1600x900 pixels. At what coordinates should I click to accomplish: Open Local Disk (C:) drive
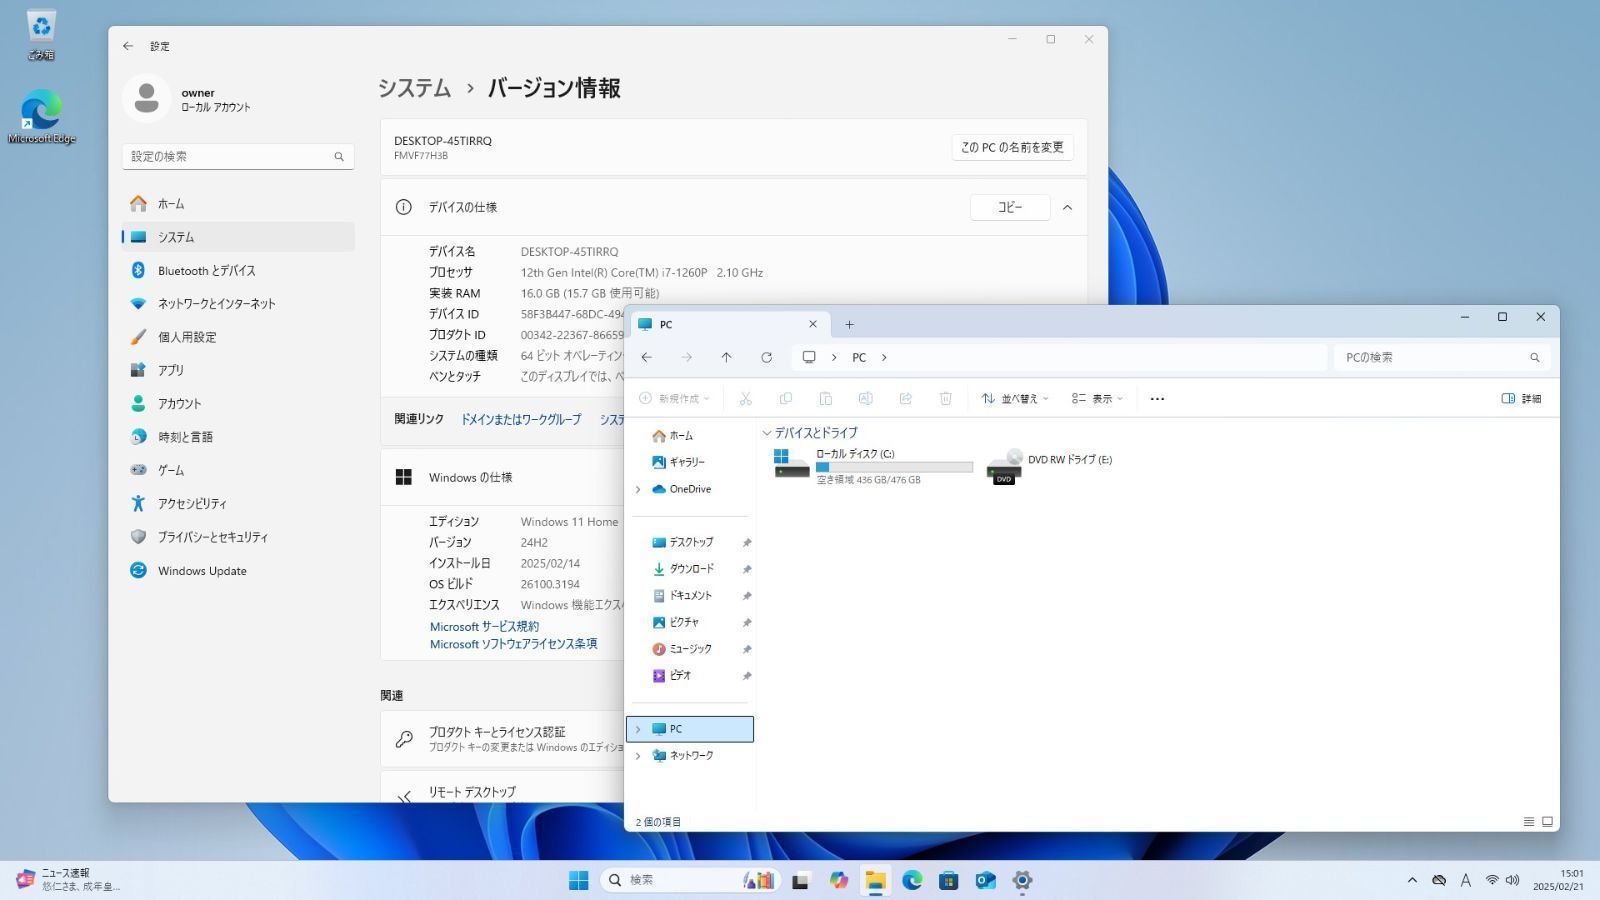(x=872, y=466)
